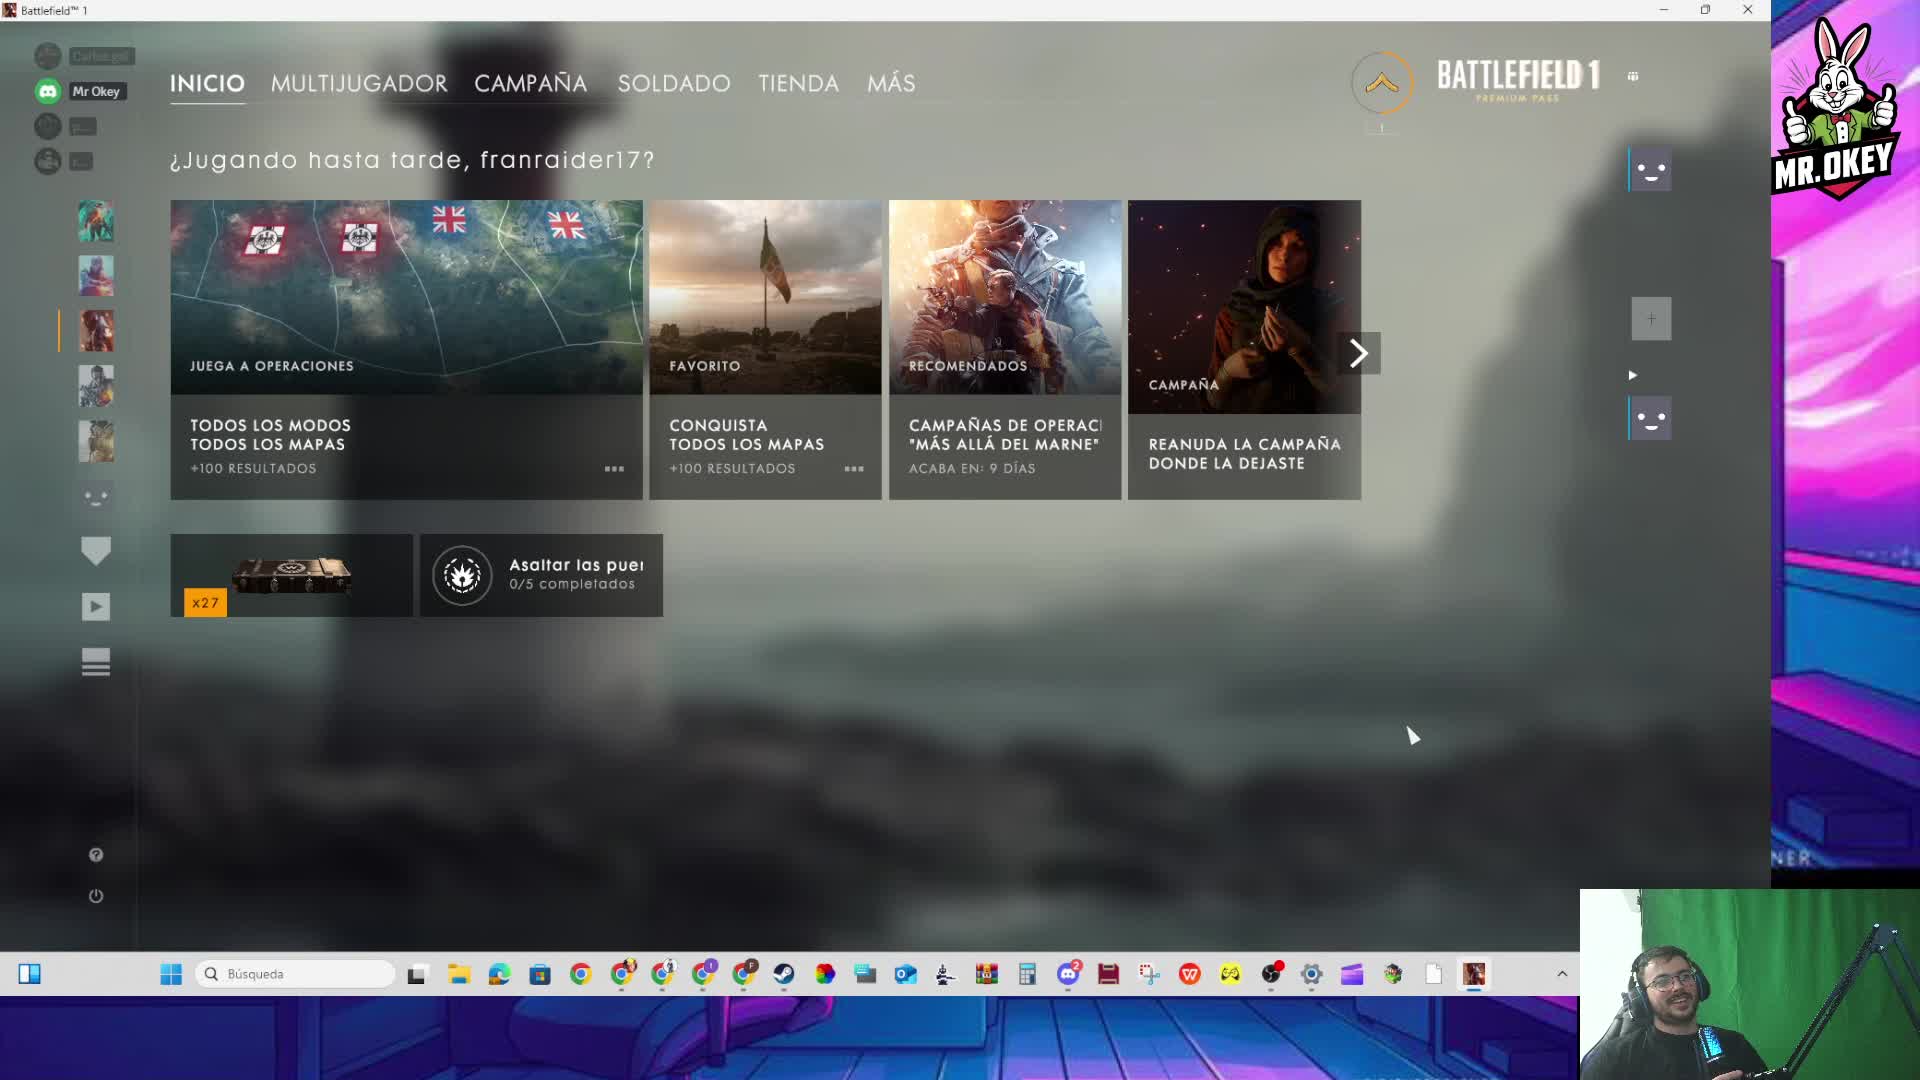Open the friends smiley icon in left sidebar
The image size is (1920, 1080).
[96, 497]
